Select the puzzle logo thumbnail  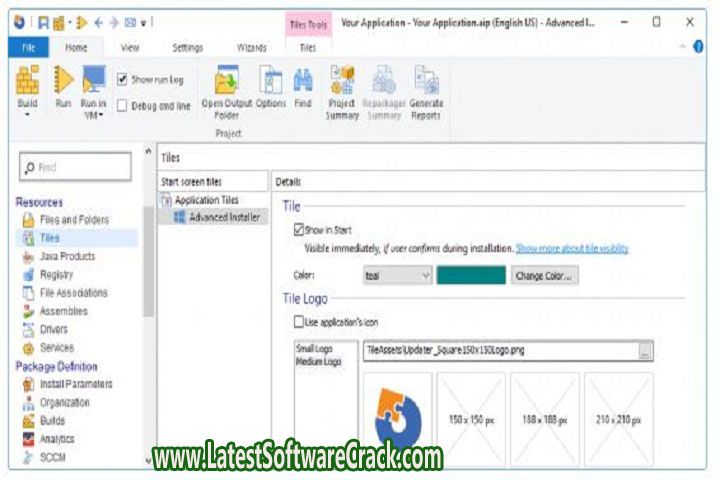tap(398, 419)
